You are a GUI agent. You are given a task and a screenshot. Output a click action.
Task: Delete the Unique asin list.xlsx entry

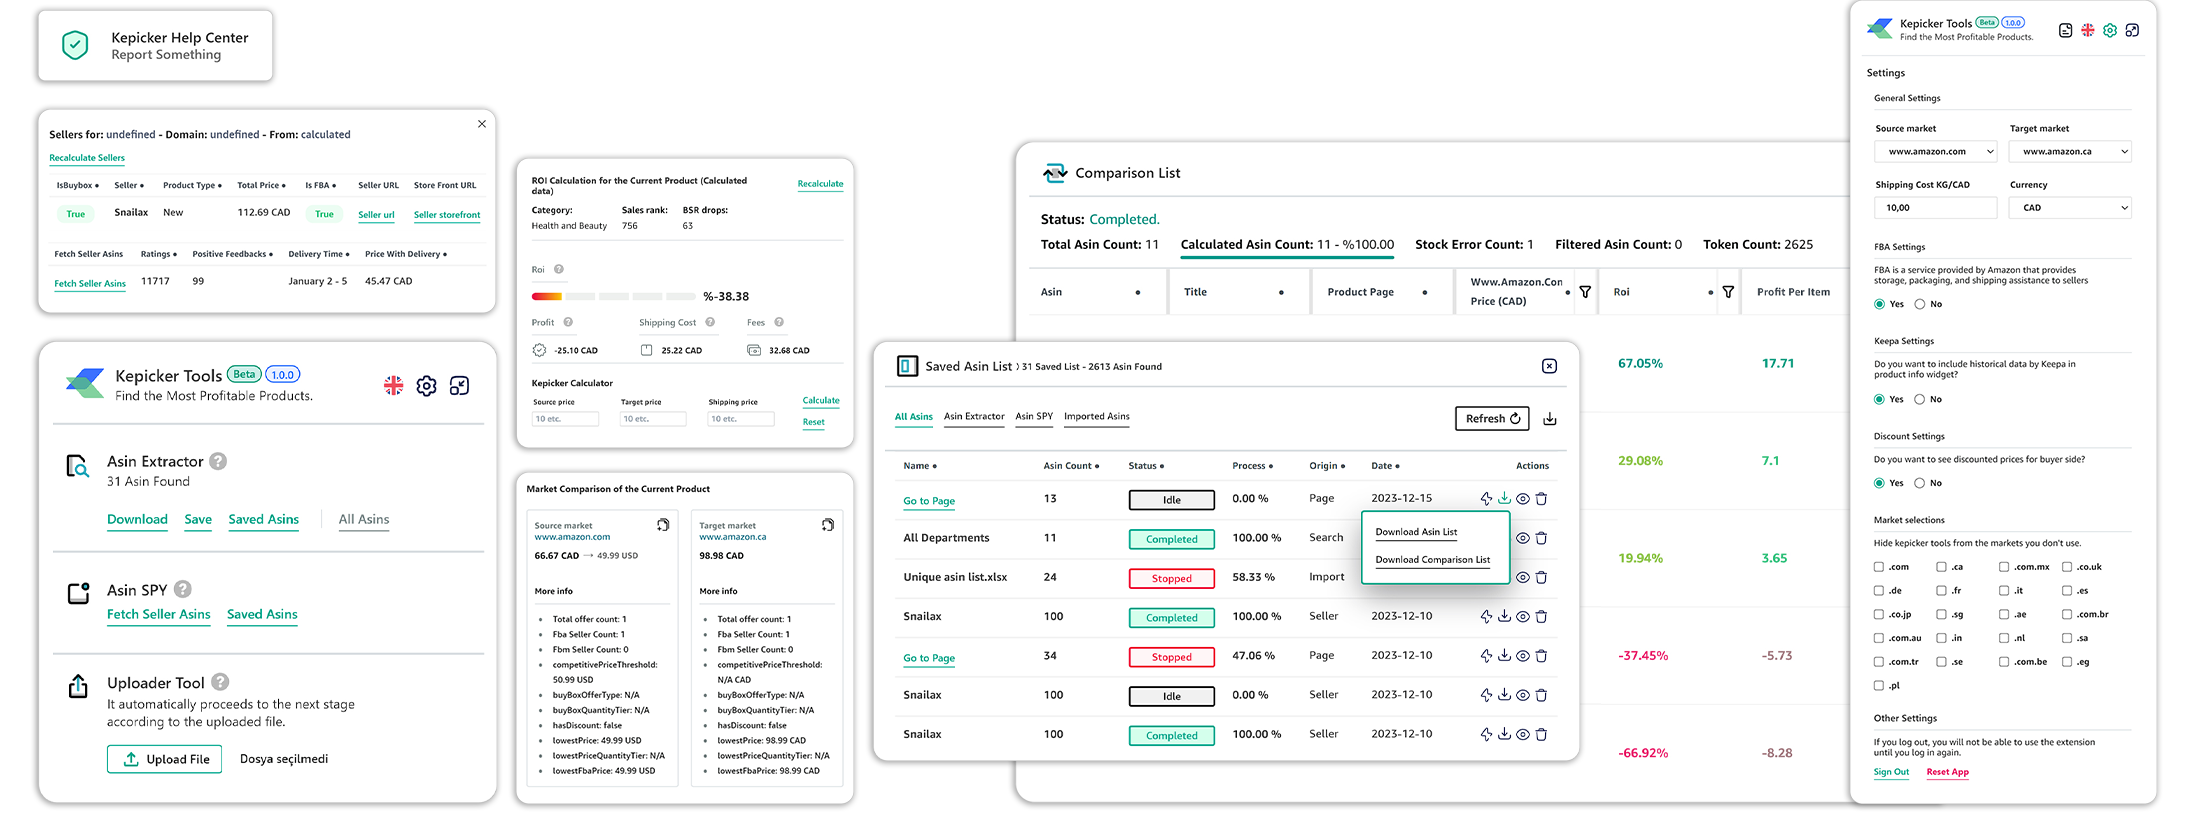[x=1541, y=577]
